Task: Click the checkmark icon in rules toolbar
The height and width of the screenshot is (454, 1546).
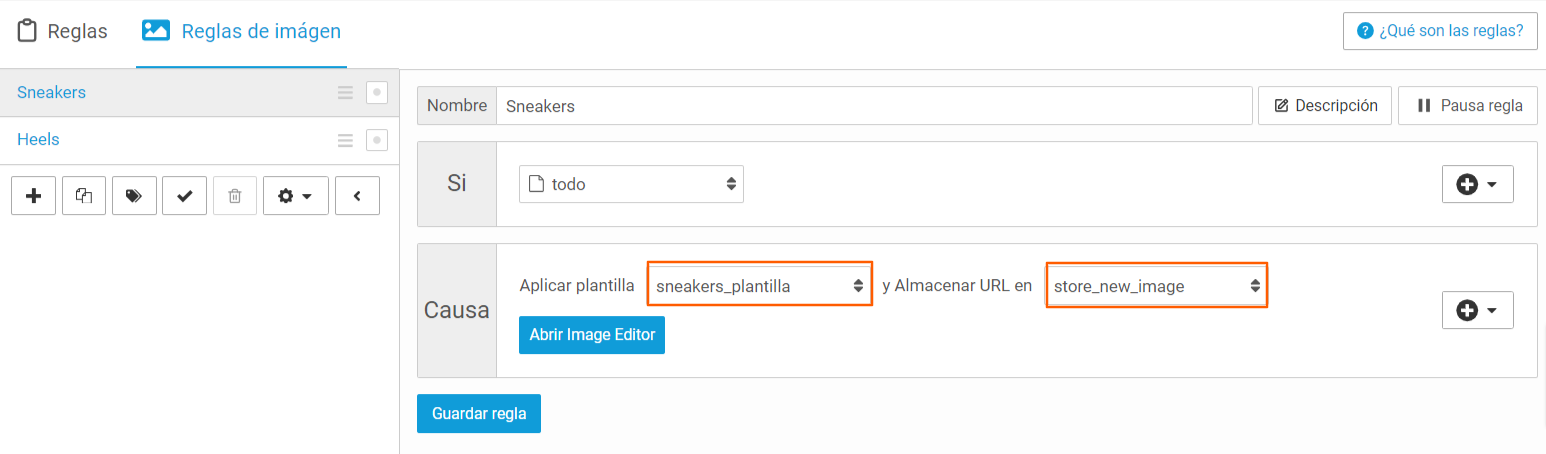Action: 184,196
